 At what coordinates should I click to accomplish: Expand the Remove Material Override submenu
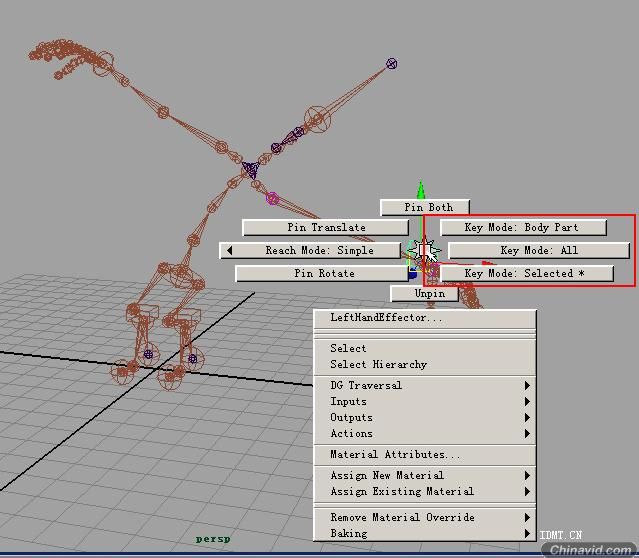click(x=425, y=518)
